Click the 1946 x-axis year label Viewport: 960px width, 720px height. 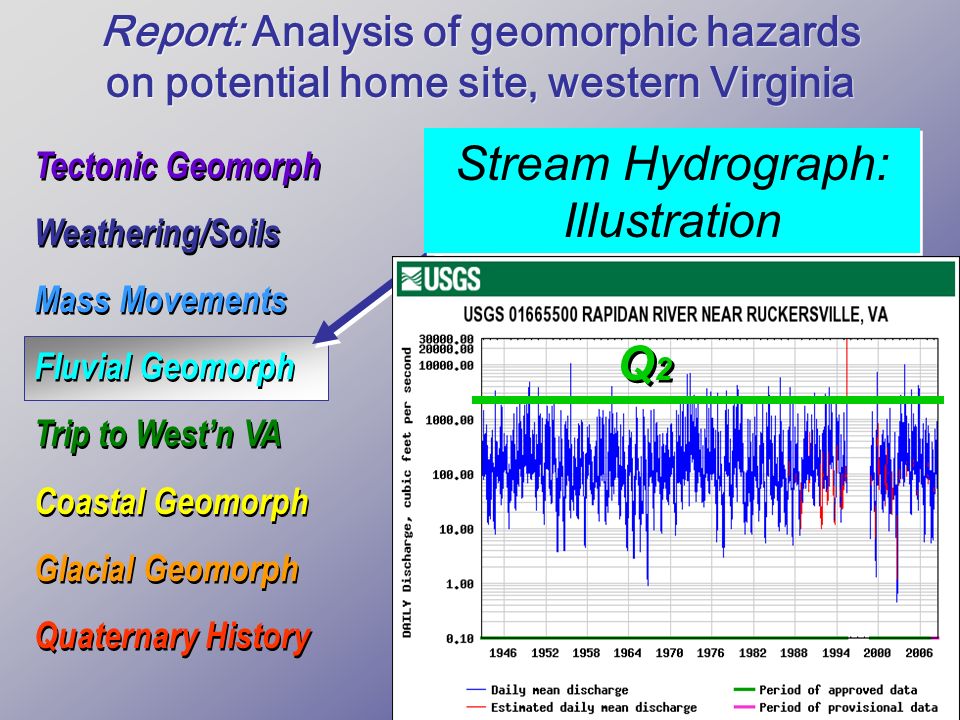[x=503, y=653]
